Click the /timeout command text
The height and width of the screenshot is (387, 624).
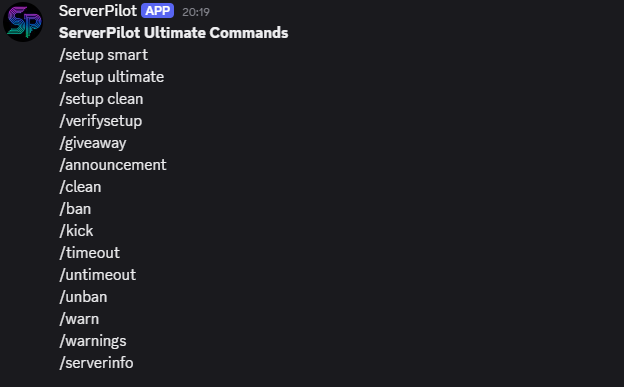89,253
